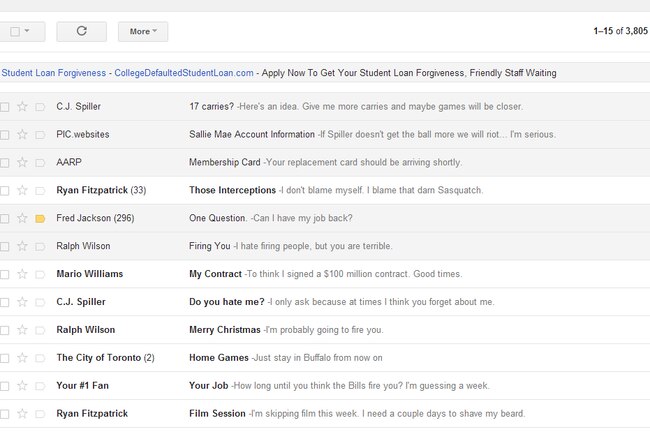Click sender name Mario Williams

tap(90, 274)
